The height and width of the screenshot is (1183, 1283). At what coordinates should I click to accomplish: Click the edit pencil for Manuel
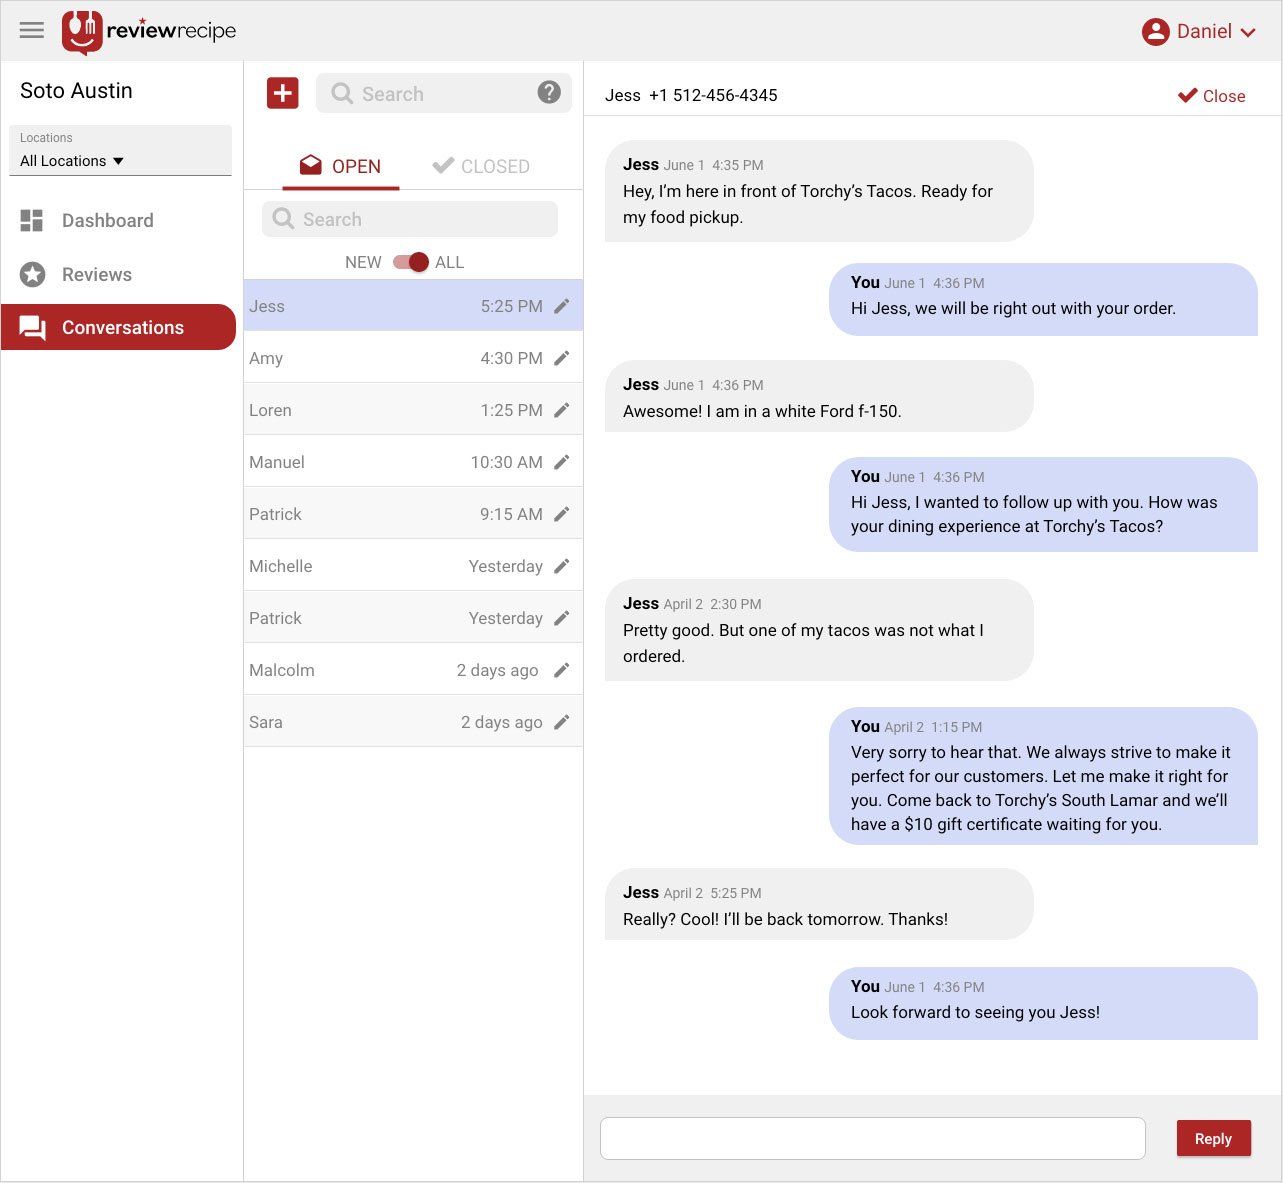pyautogui.click(x=562, y=462)
